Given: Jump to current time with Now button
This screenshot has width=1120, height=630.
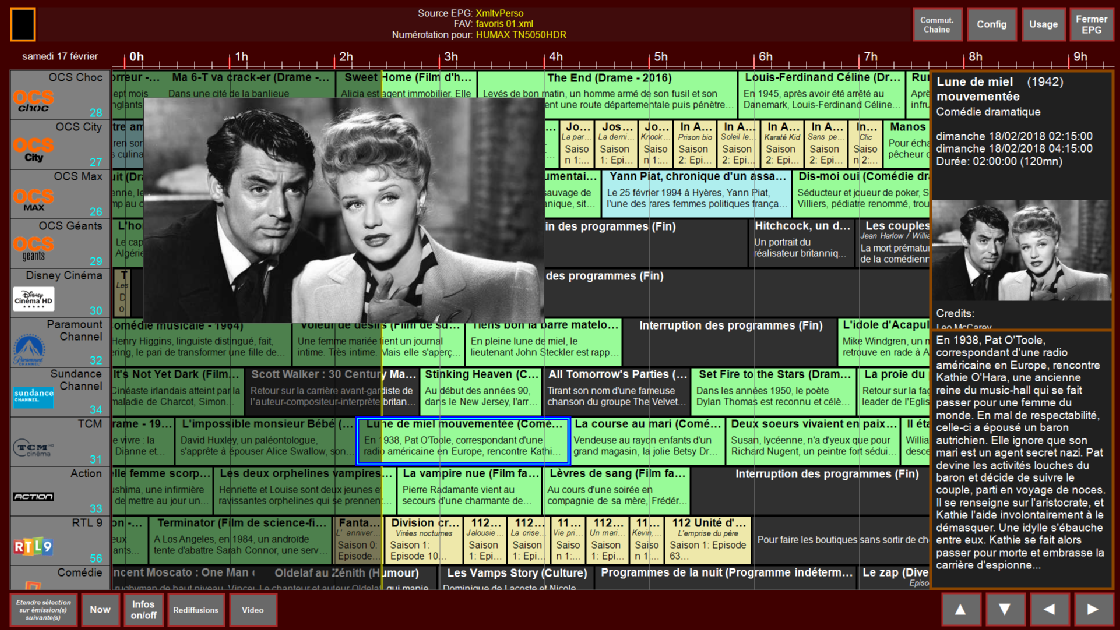Looking at the screenshot, I should (100, 609).
